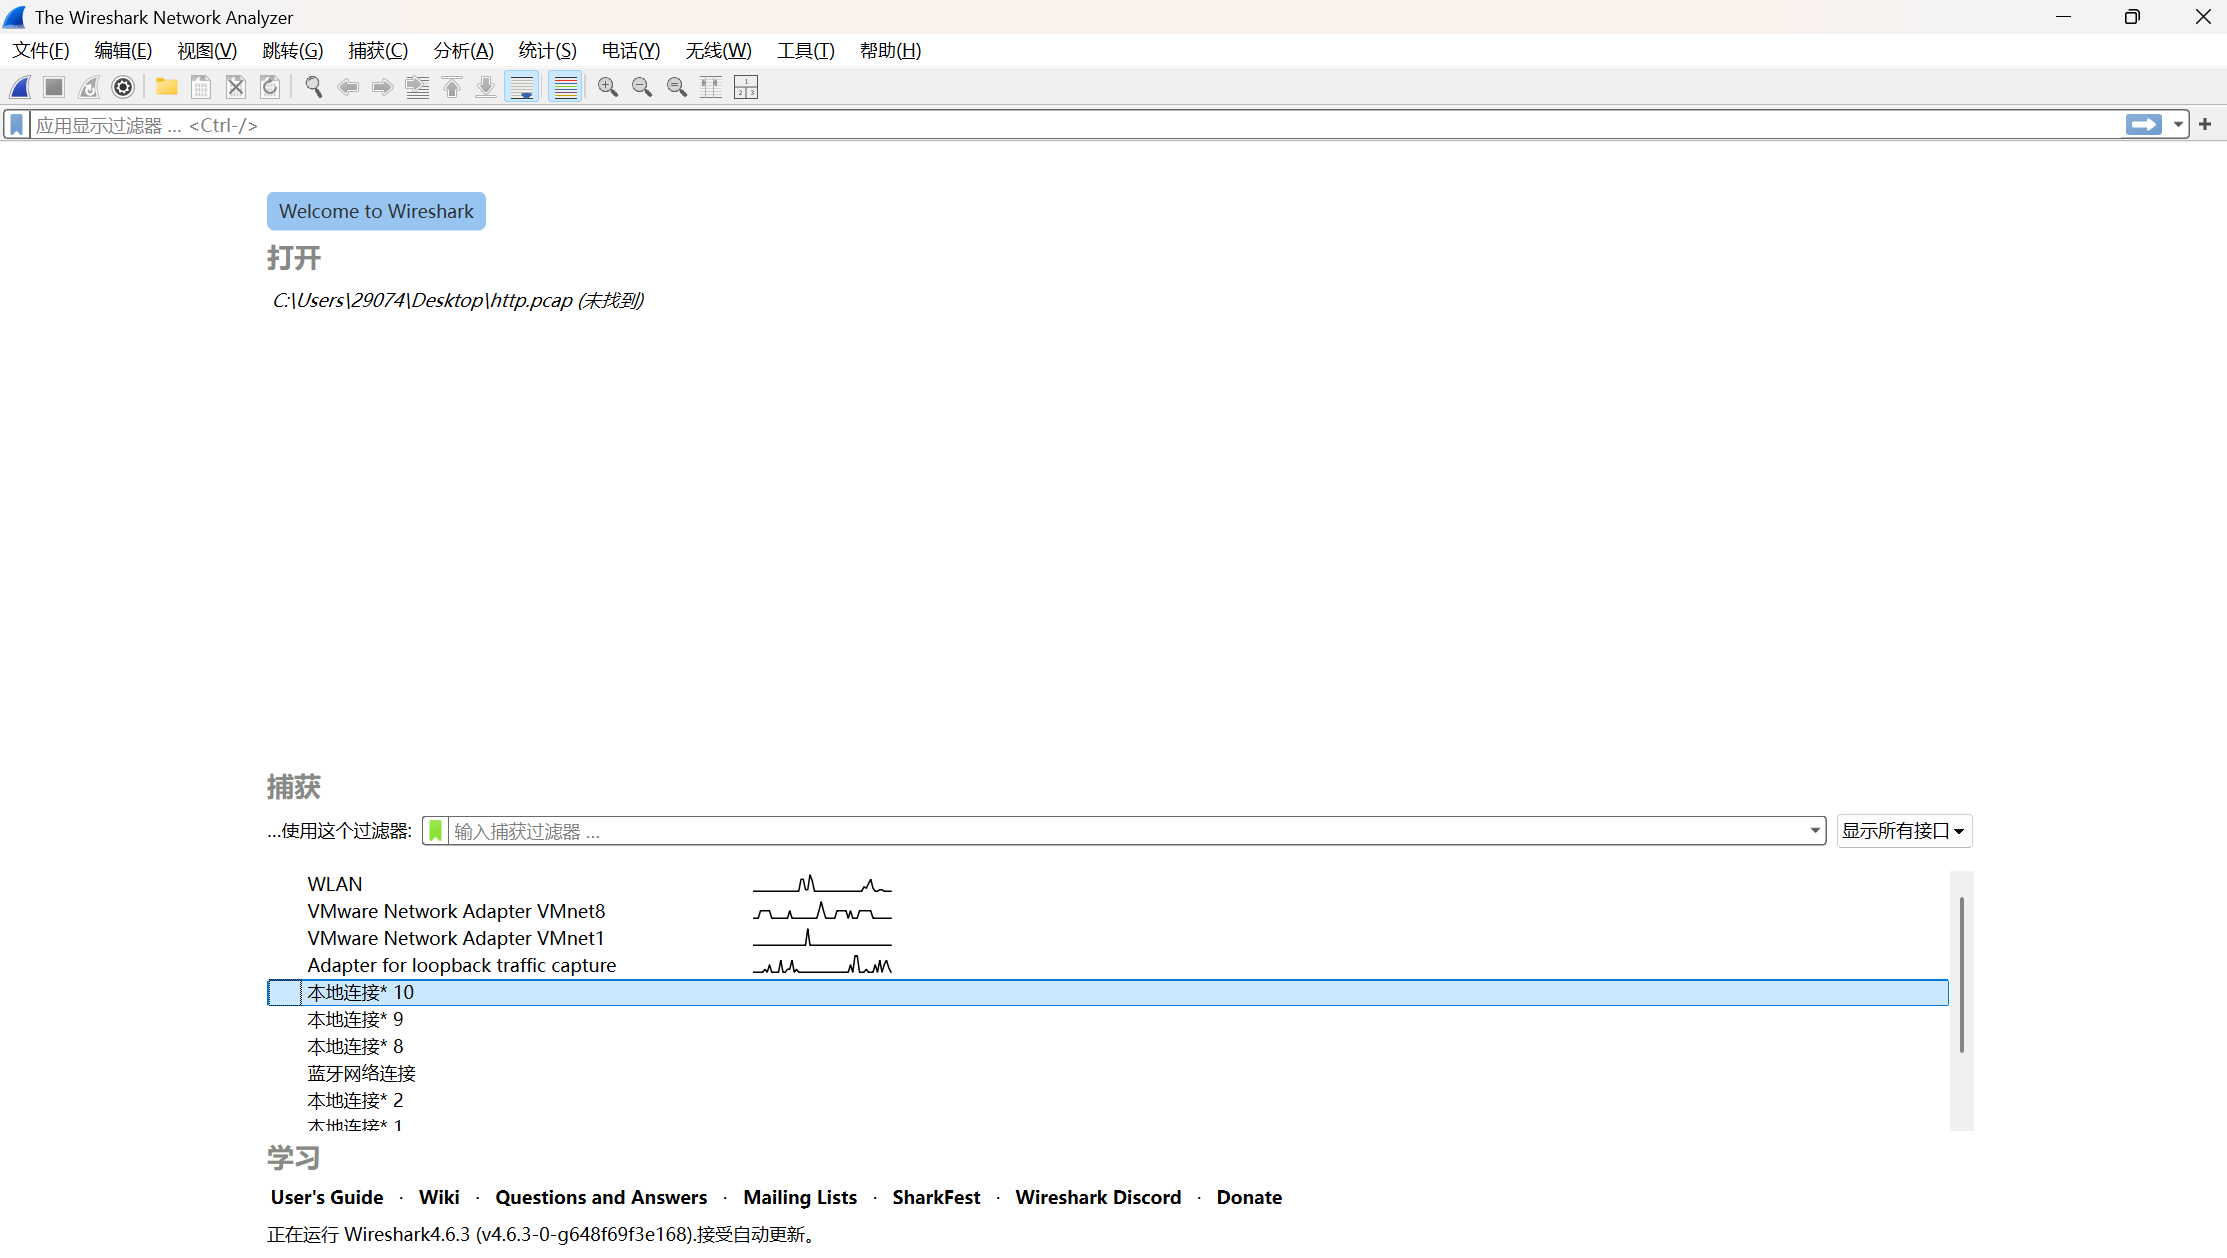Click the find packet magnifier icon

click(313, 87)
